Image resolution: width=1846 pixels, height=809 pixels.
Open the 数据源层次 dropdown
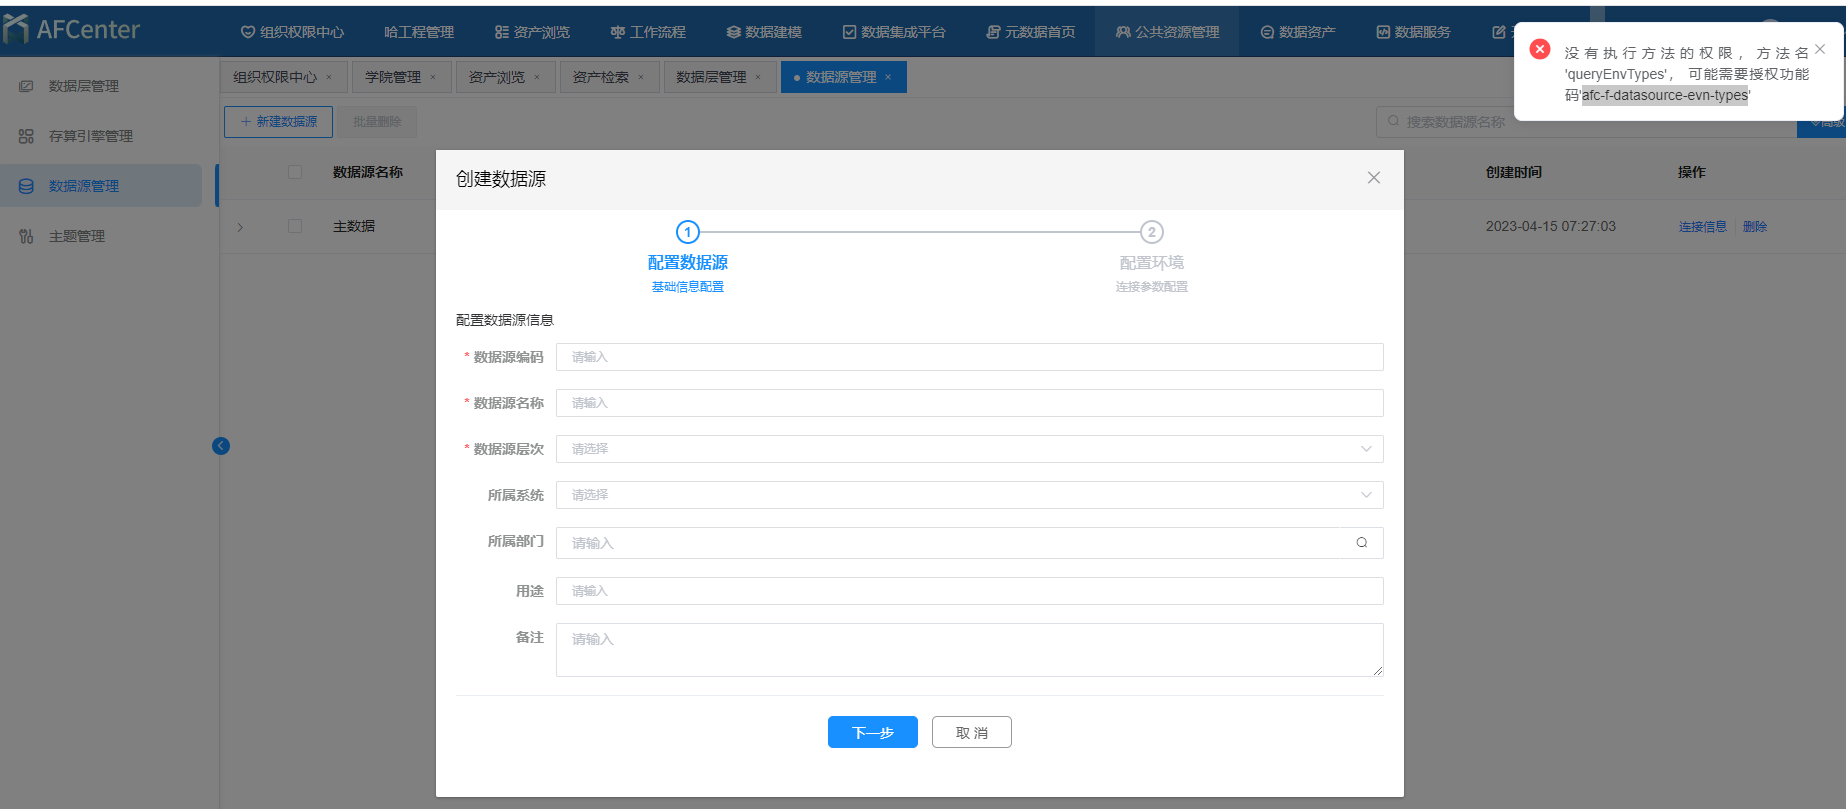tap(969, 449)
